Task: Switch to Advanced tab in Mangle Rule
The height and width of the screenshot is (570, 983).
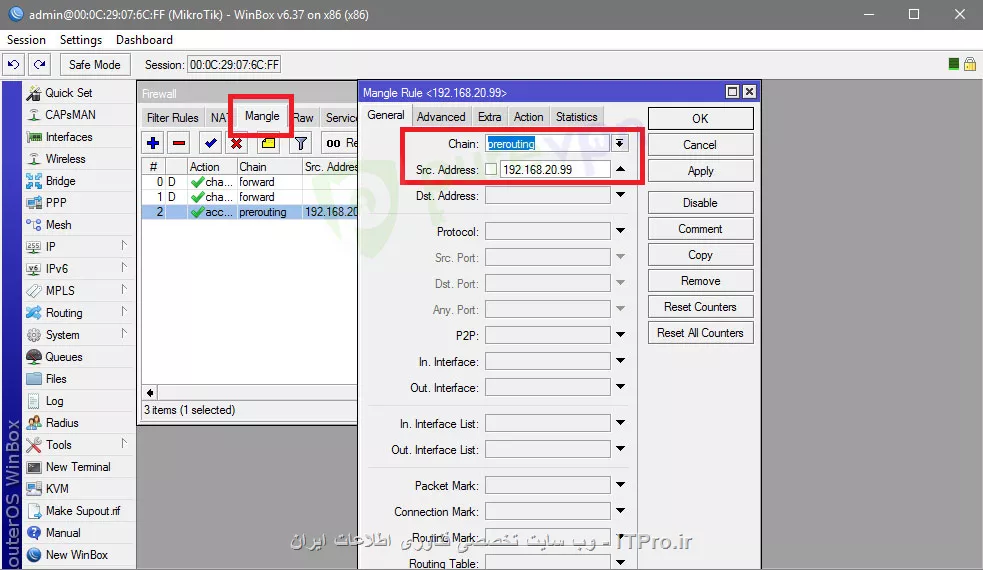Action: (x=441, y=117)
